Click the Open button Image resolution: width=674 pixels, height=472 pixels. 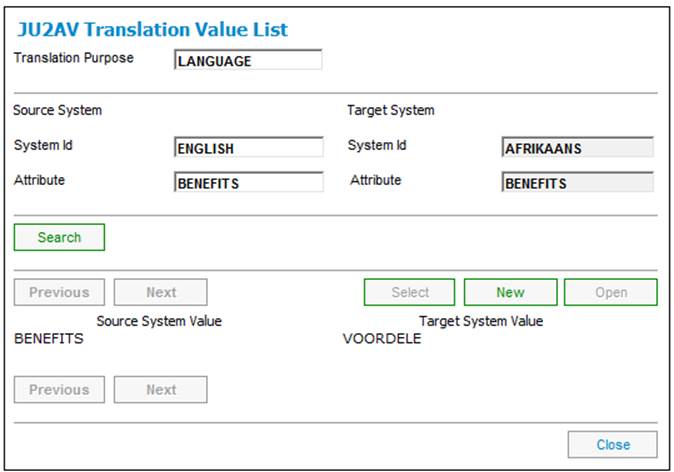pyautogui.click(x=611, y=292)
